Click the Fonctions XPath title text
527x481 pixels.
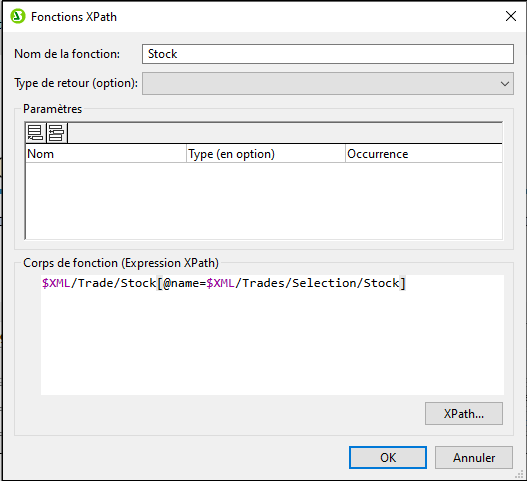tap(74, 17)
